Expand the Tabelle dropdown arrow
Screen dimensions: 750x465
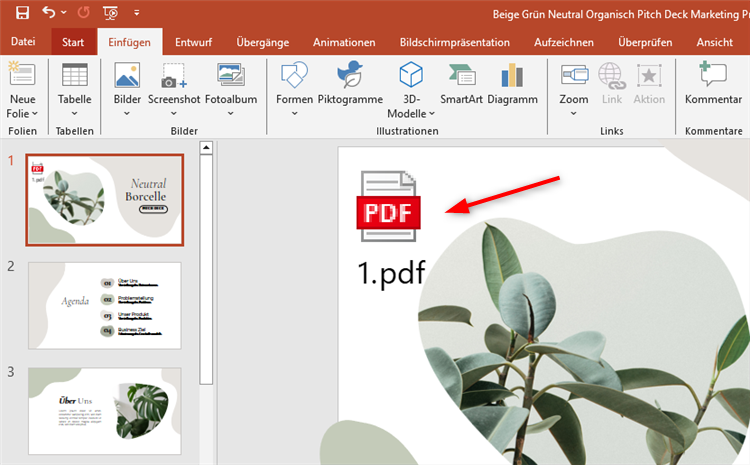tap(75, 113)
